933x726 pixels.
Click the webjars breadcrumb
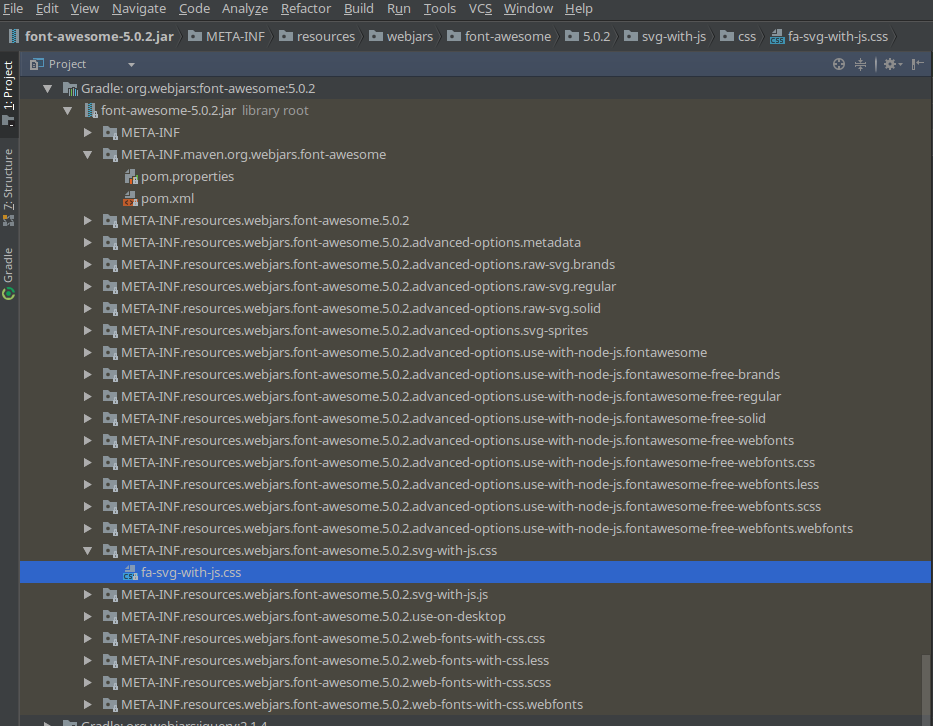pyautogui.click(x=401, y=37)
